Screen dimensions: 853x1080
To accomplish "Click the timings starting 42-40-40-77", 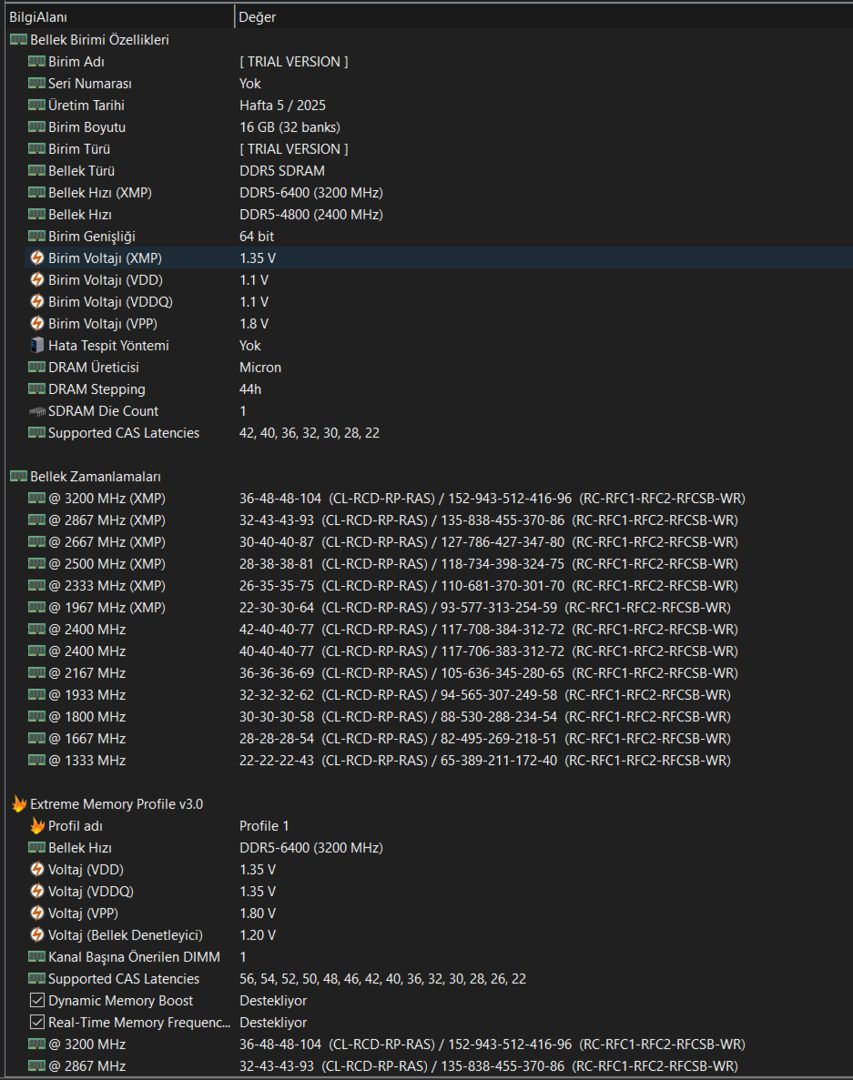I will pos(489,630).
